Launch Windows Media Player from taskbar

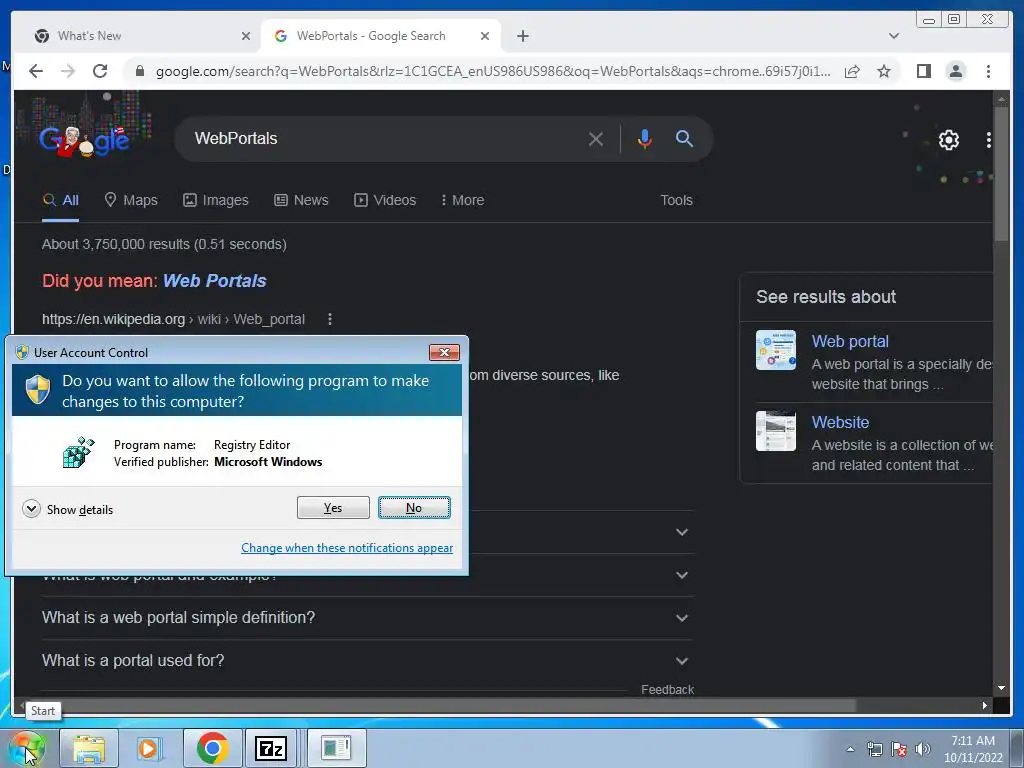[x=149, y=748]
